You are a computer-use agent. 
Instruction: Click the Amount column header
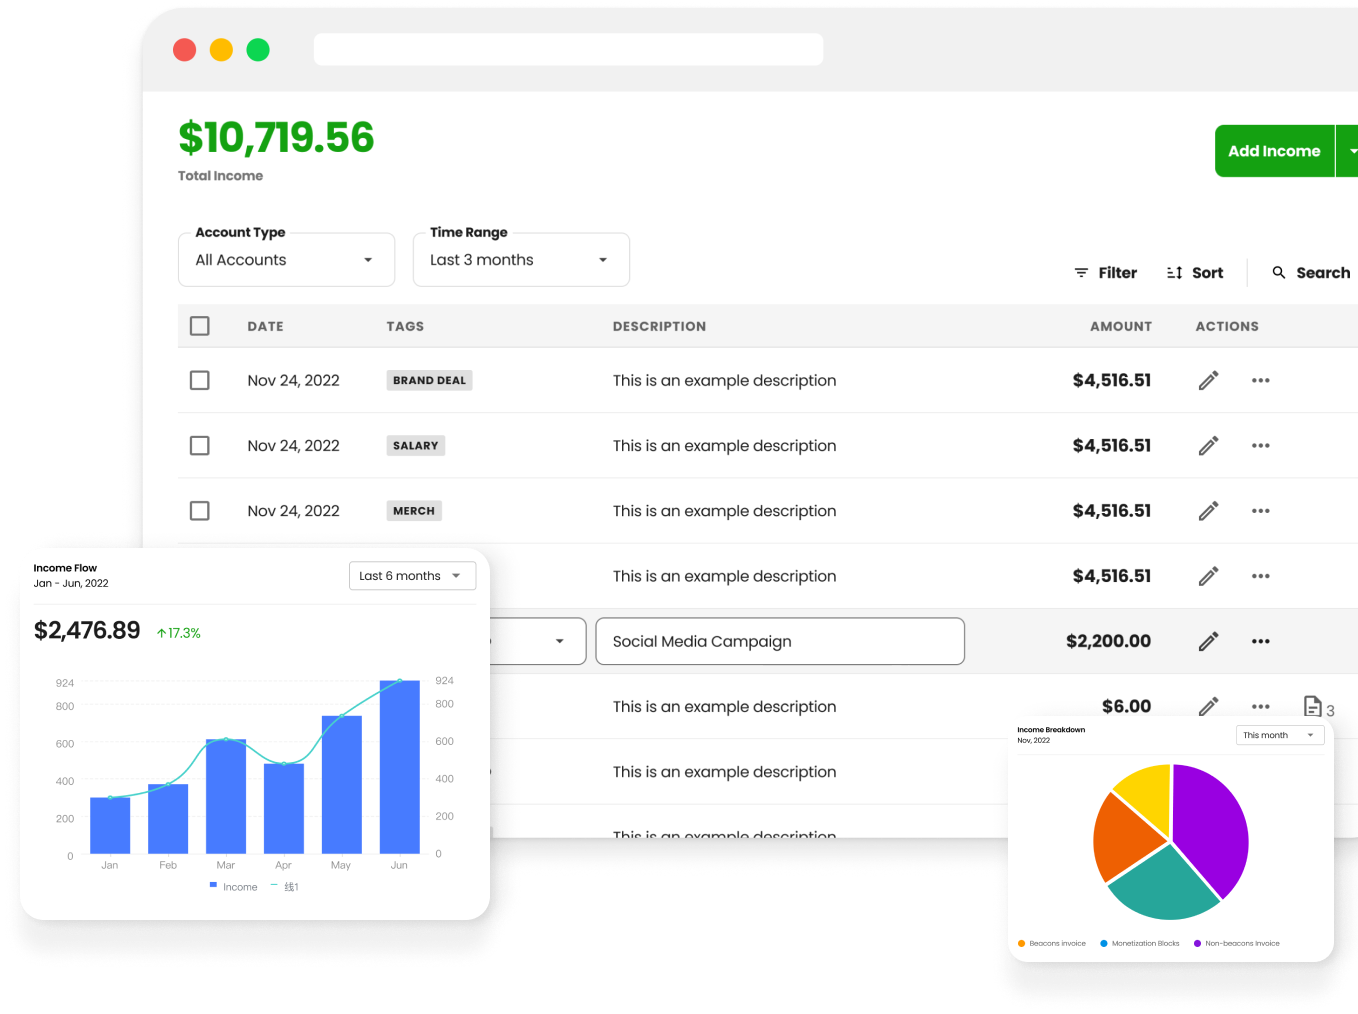tap(1120, 326)
